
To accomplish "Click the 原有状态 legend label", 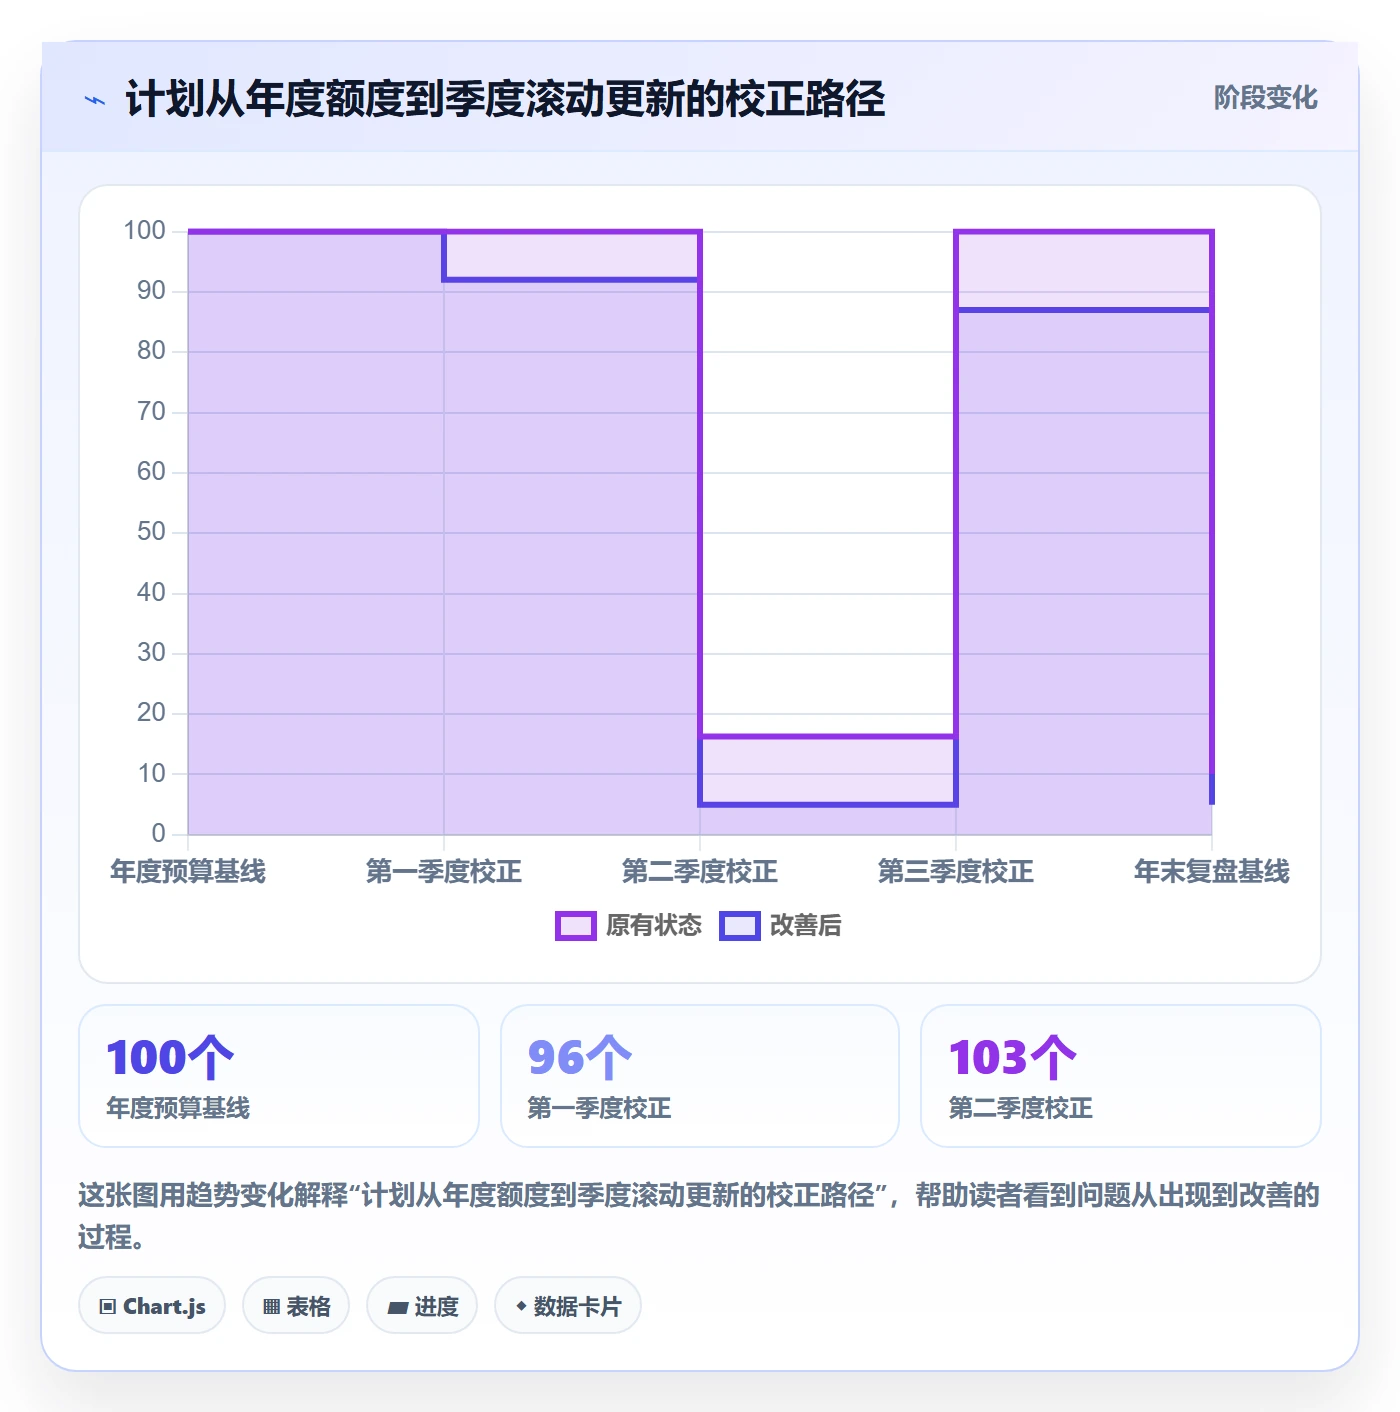I will click(x=654, y=926).
